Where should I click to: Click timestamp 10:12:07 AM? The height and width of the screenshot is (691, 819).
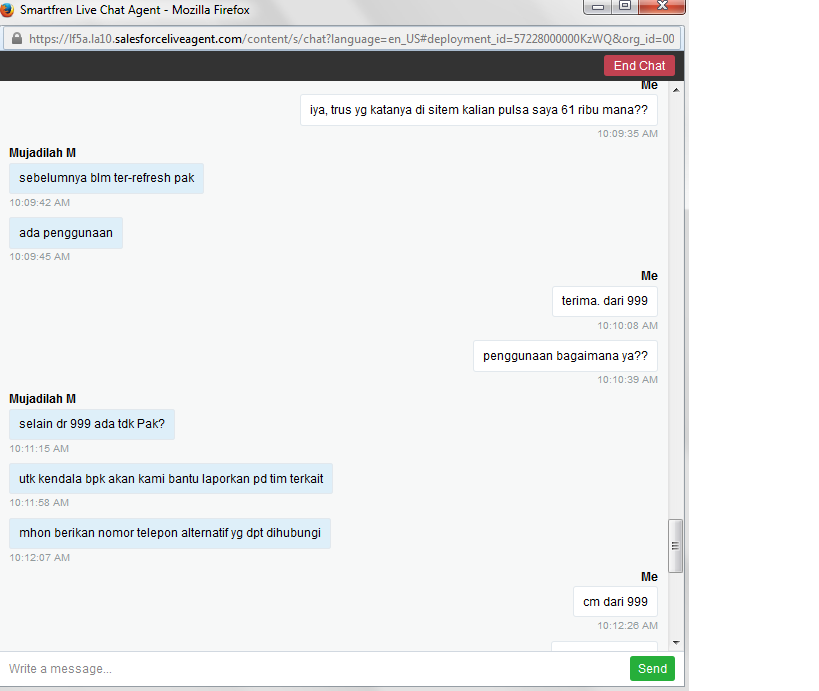40,558
